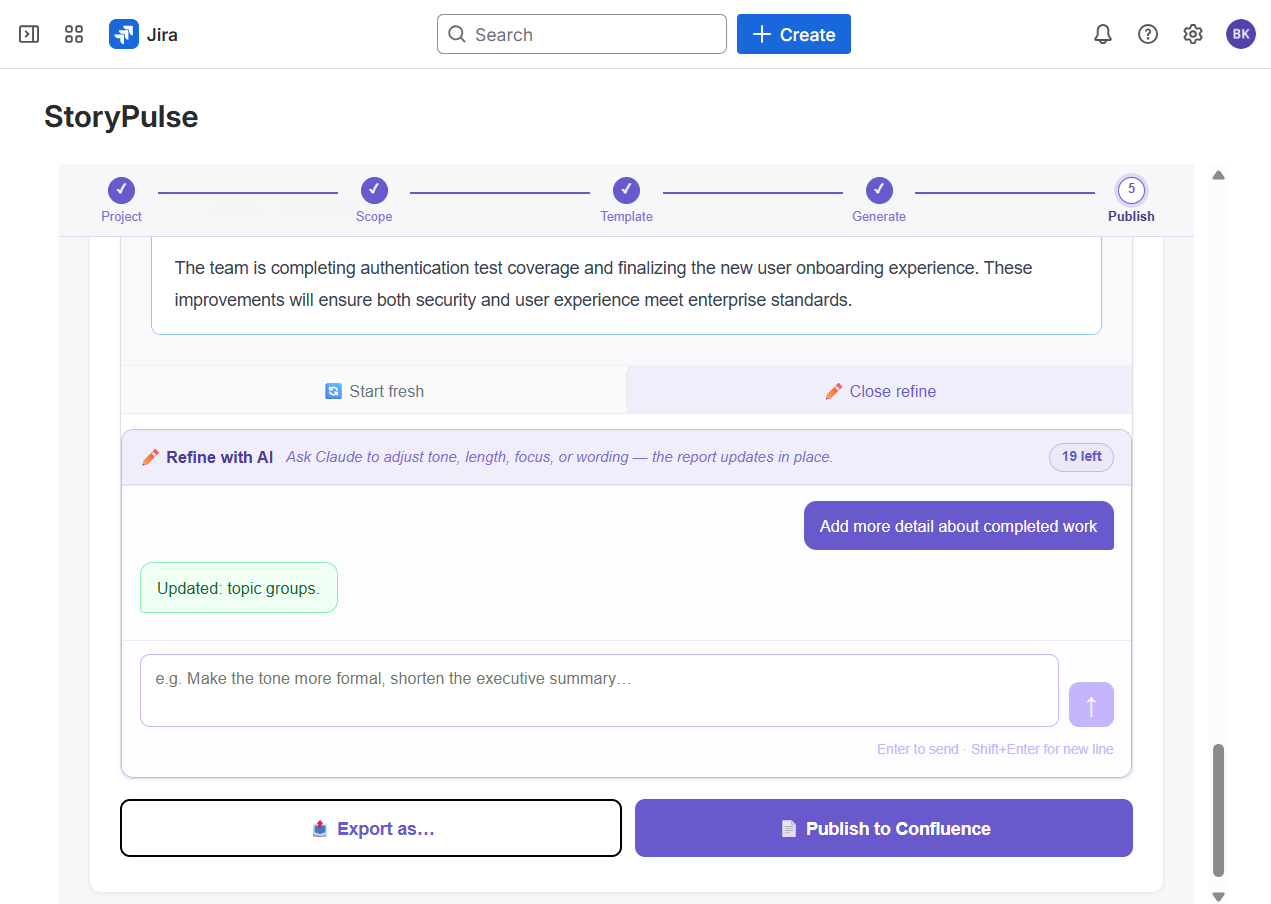1271x904 pixels.
Task: Open the BK profile avatar
Action: [x=1241, y=34]
